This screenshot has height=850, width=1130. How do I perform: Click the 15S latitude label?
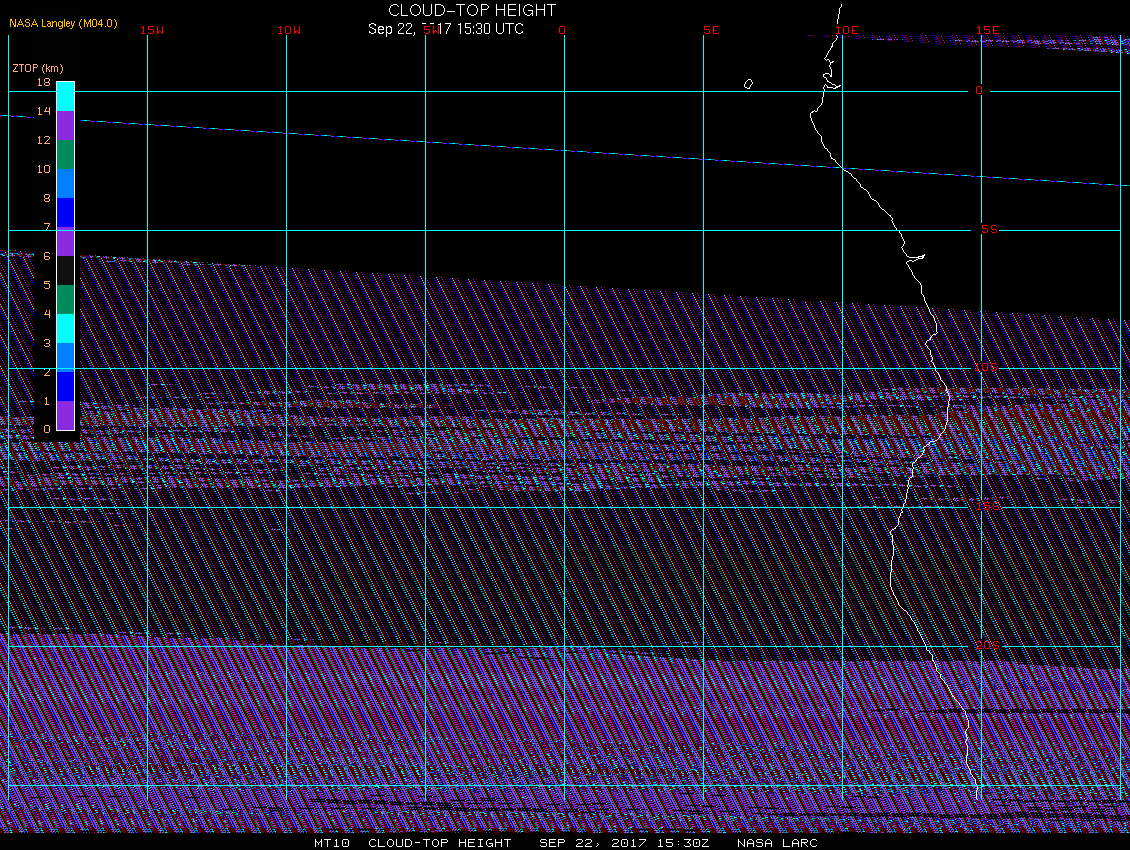coord(987,506)
